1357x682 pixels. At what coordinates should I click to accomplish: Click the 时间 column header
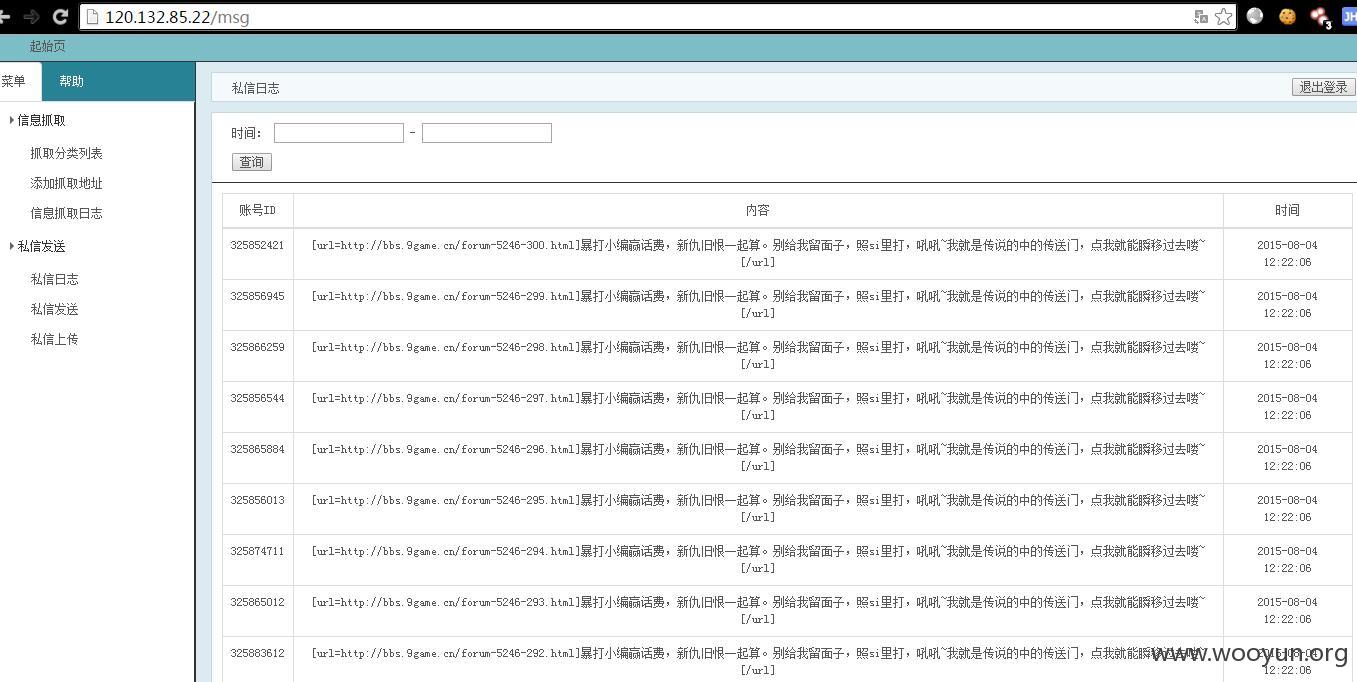1287,210
